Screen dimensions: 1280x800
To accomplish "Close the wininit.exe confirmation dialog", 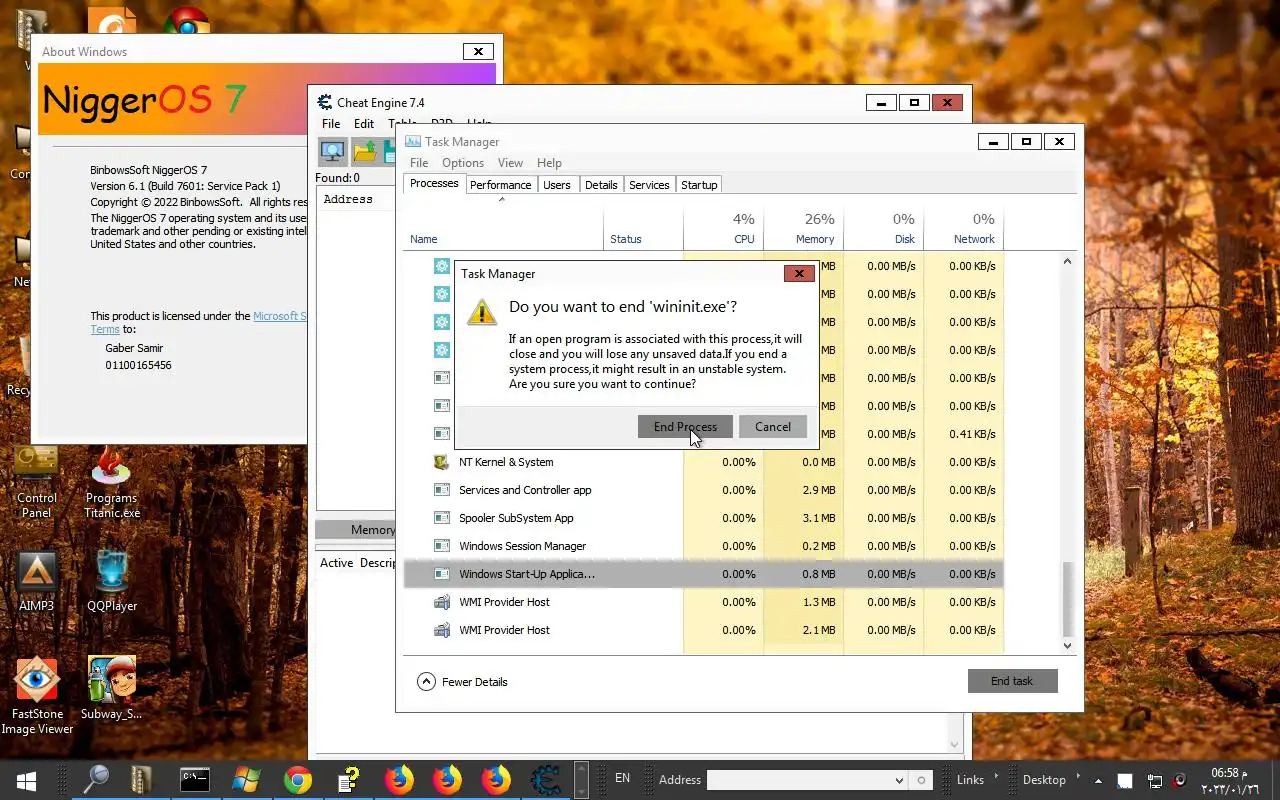I will (x=798, y=273).
